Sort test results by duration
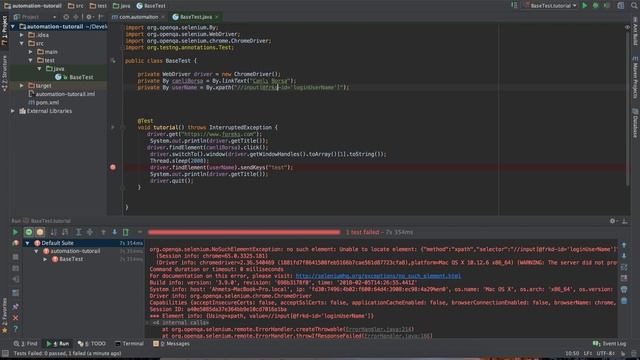Viewport: 640px width, 360px height. coord(65,232)
